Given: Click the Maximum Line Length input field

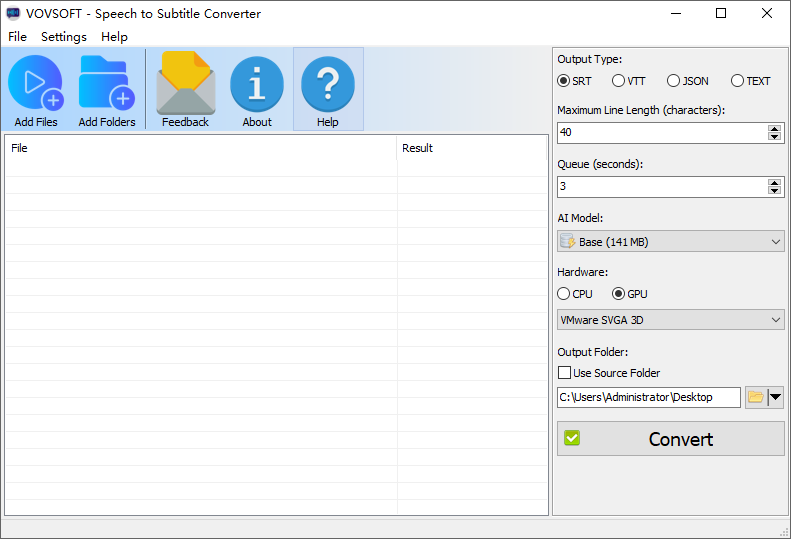Looking at the screenshot, I should pos(662,133).
